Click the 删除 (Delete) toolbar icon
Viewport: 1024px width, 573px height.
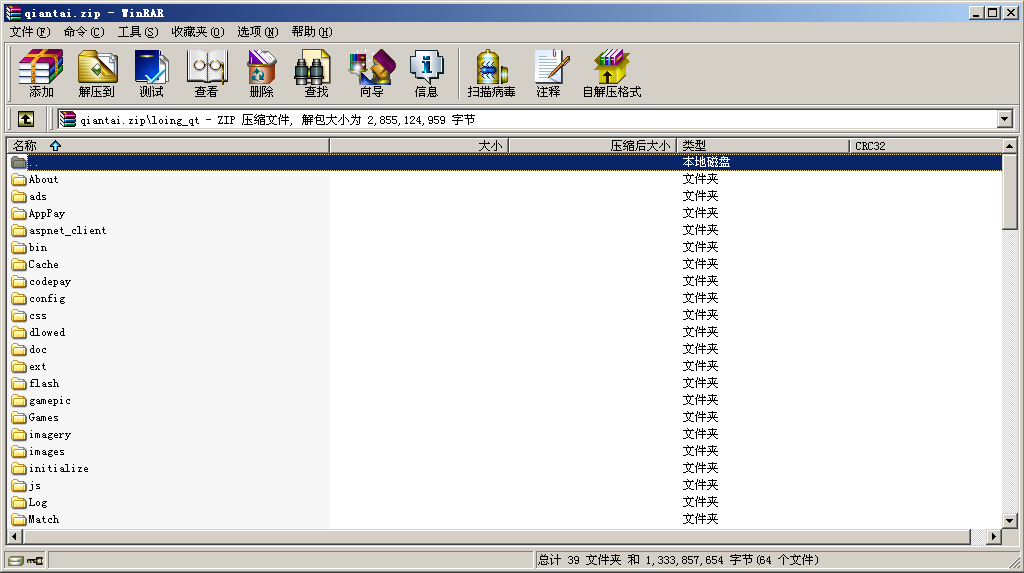coord(261,74)
